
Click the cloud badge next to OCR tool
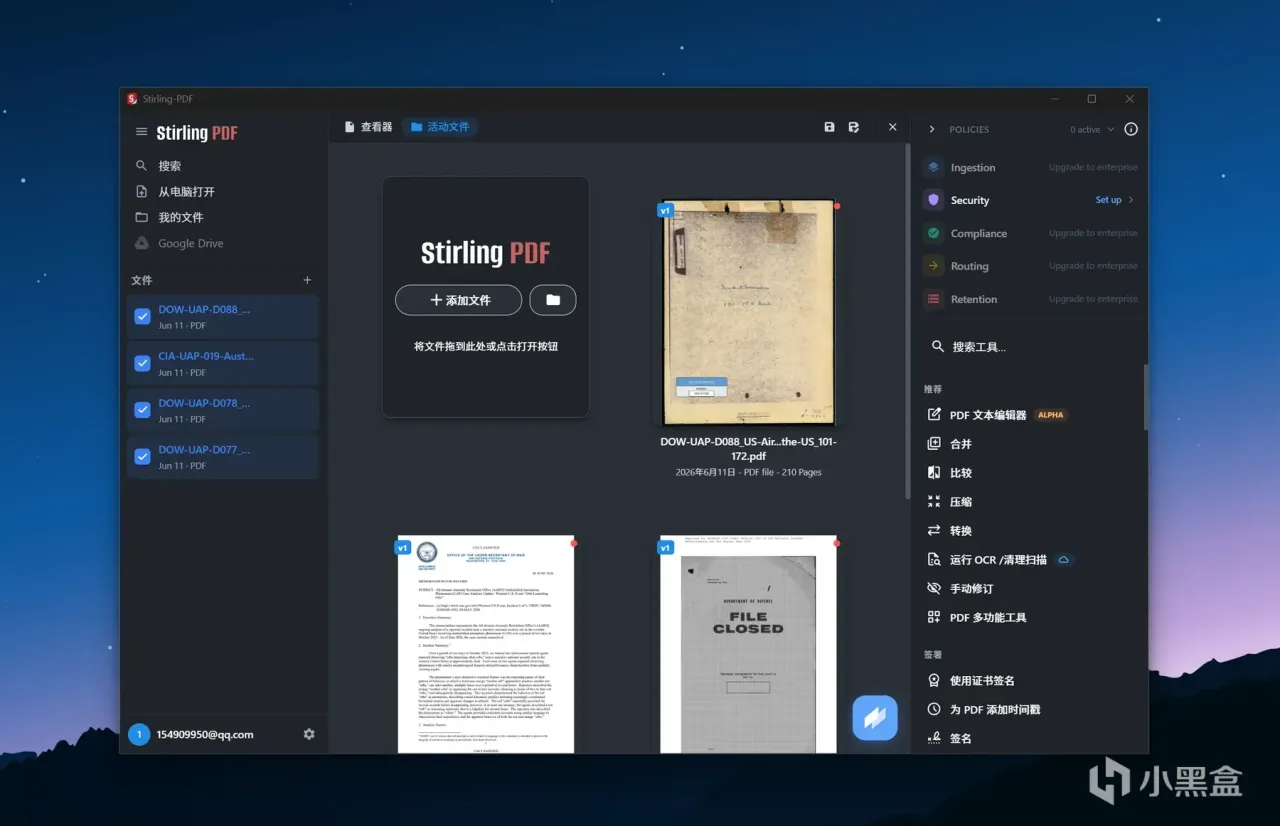click(x=1064, y=560)
